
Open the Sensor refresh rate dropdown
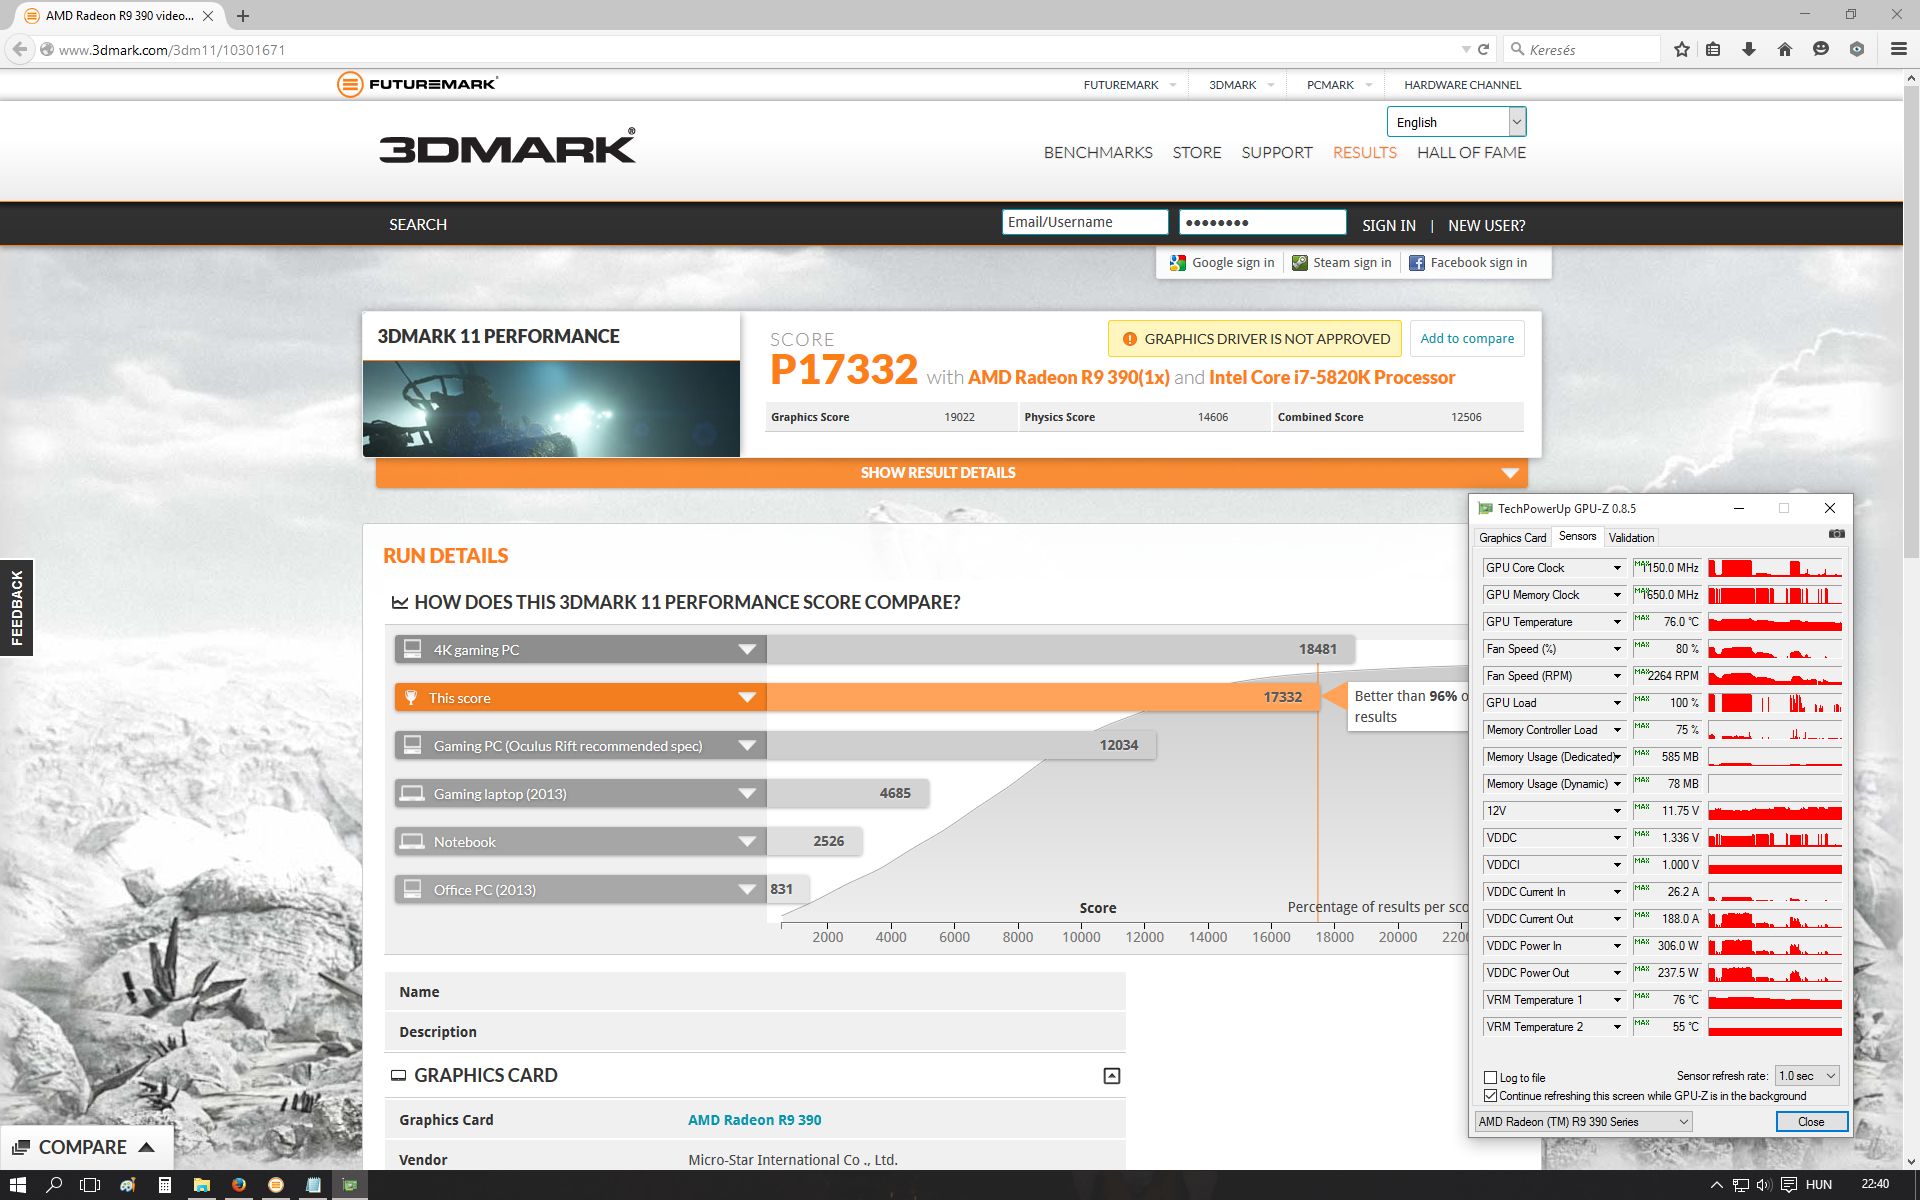pyautogui.click(x=1807, y=1076)
